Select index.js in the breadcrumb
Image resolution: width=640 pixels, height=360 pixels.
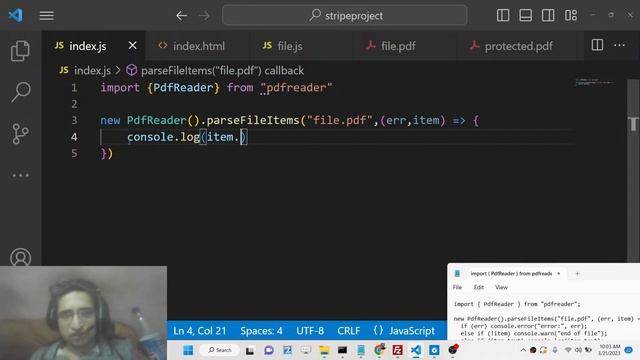[92, 71]
